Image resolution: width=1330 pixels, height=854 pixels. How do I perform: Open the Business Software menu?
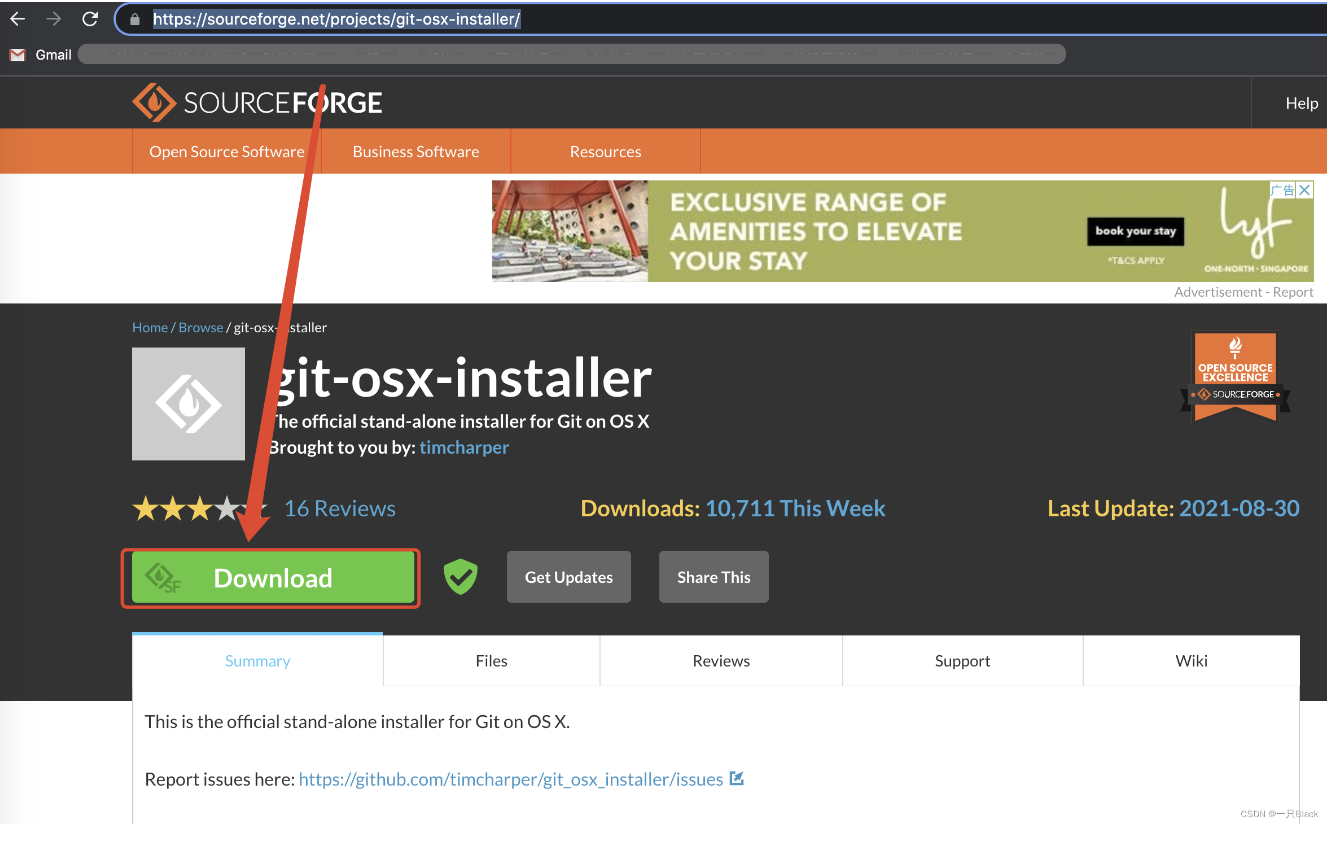tap(416, 151)
